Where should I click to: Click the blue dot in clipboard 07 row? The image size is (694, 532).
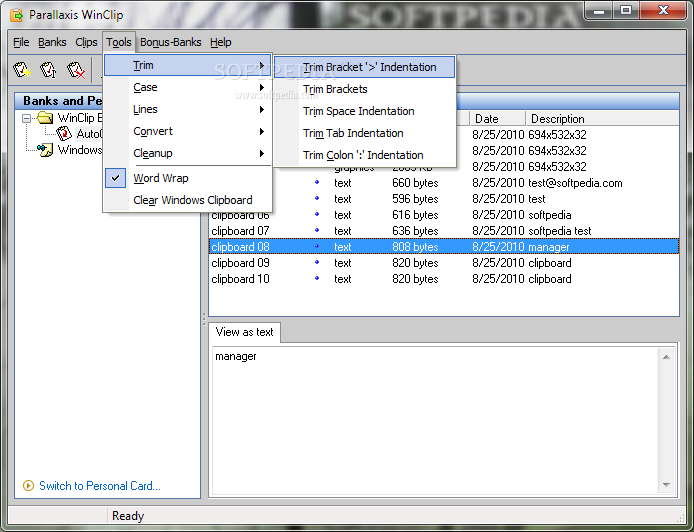[x=317, y=230]
